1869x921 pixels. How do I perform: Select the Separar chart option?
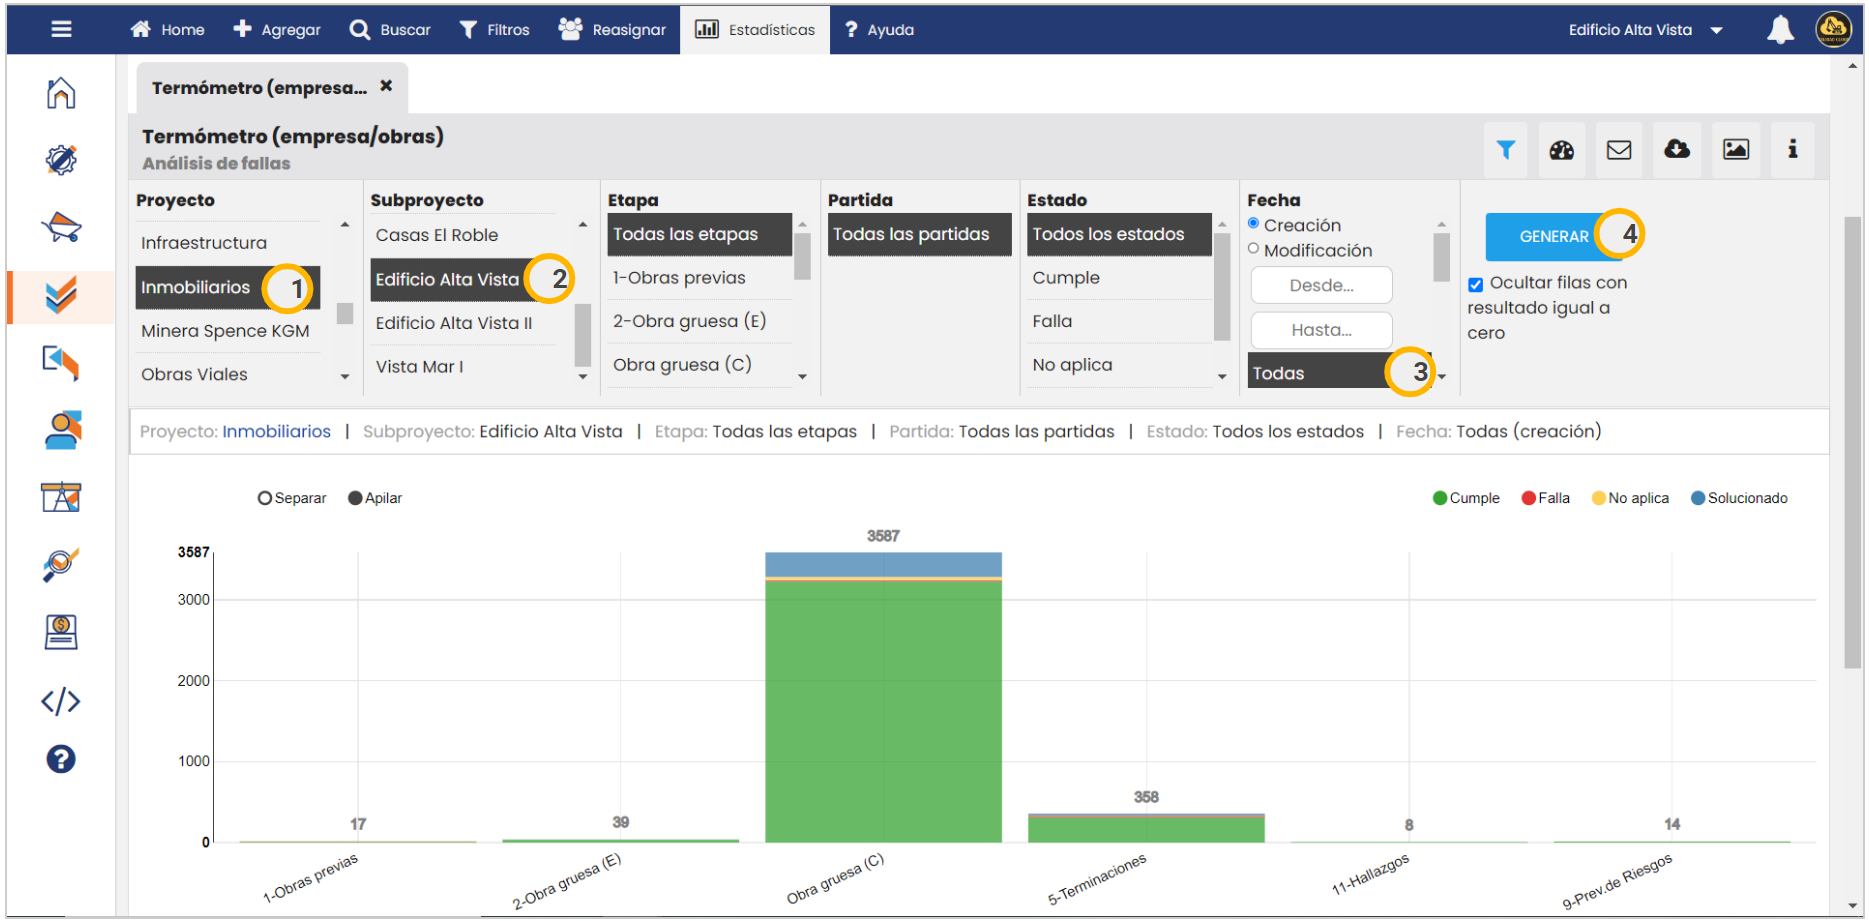pyautogui.click(x=265, y=498)
